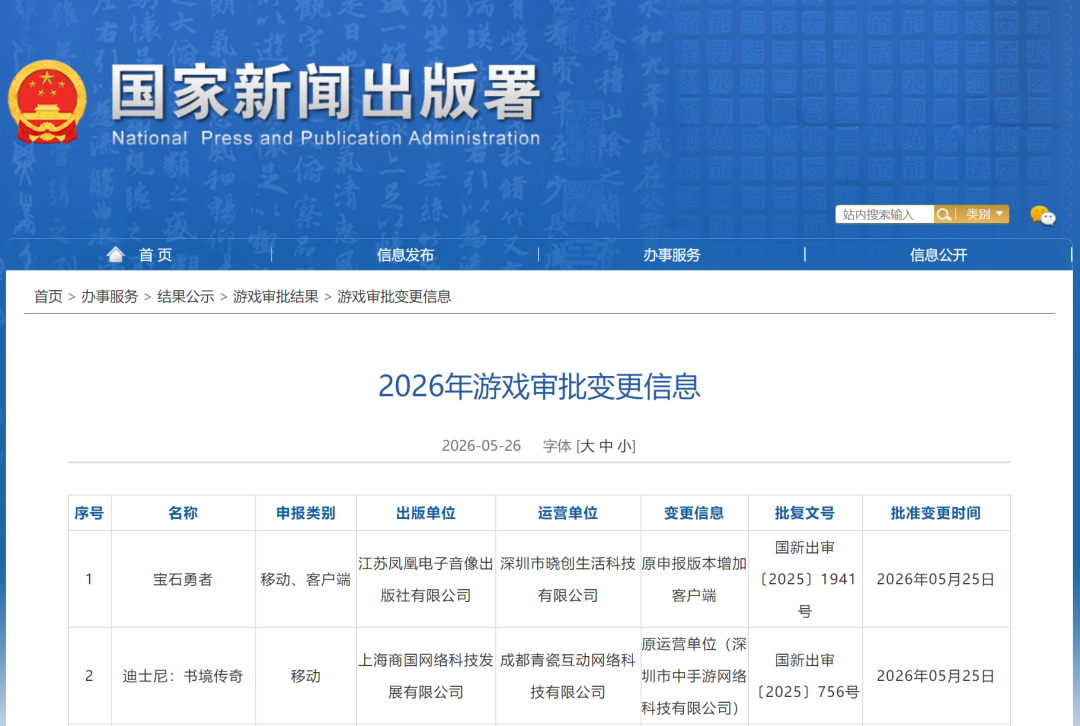Focus the 站内搜索输入 search field
The width and height of the screenshot is (1080, 726).
pyautogui.click(x=884, y=215)
